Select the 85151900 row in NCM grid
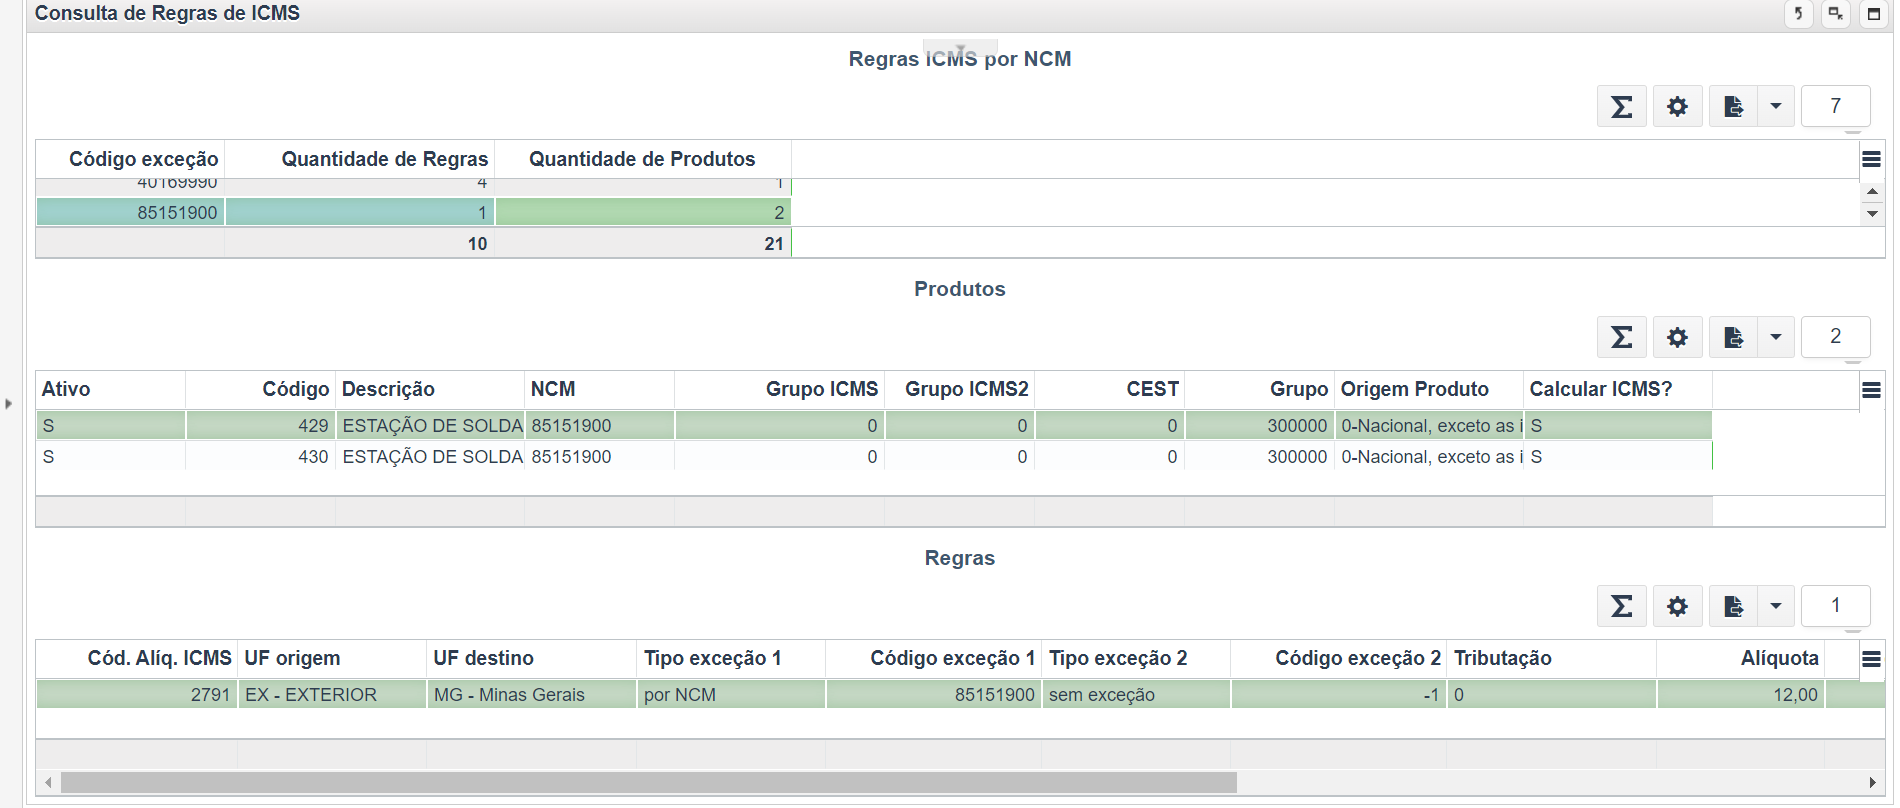Viewport: 1900px width, 808px height. tap(414, 212)
